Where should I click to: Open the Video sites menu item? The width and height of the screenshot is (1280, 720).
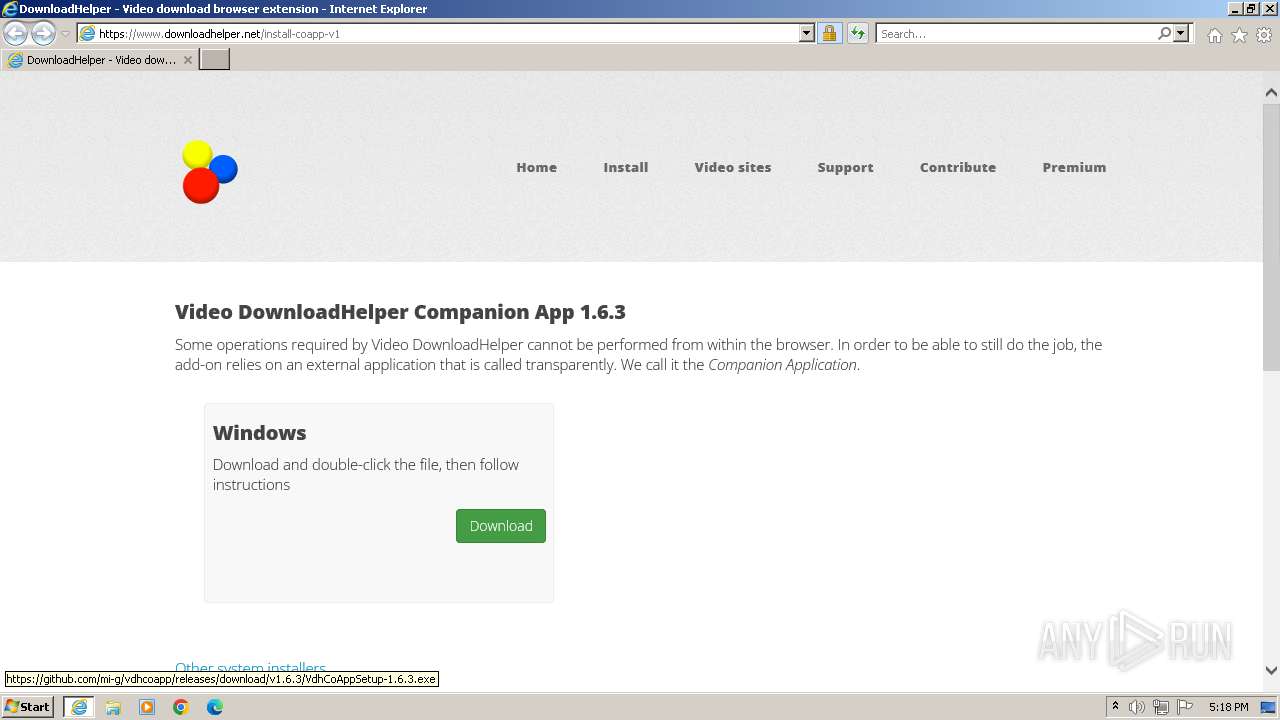click(732, 167)
